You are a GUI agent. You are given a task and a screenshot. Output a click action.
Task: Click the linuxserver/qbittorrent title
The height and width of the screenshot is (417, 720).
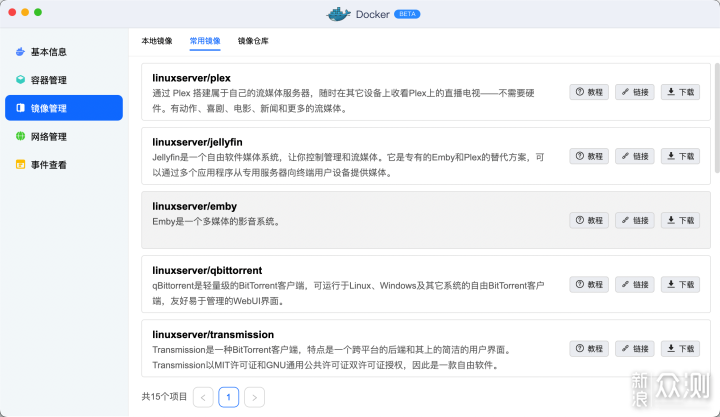click(207, 270)
